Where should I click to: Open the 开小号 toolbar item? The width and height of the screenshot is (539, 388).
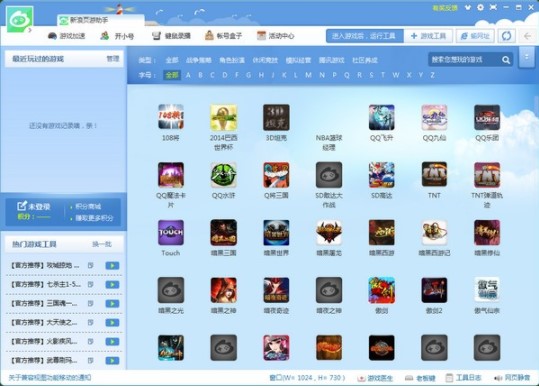[117, 36]
